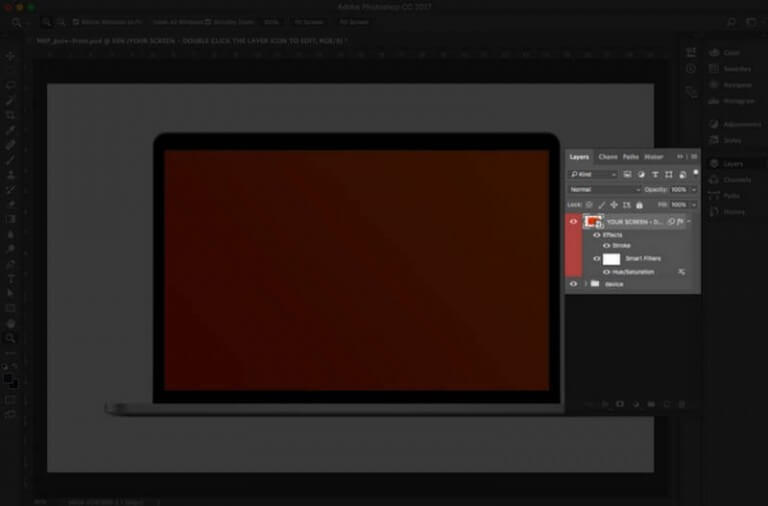Toggle visibility of the Stroke effect

pos(606,245)
